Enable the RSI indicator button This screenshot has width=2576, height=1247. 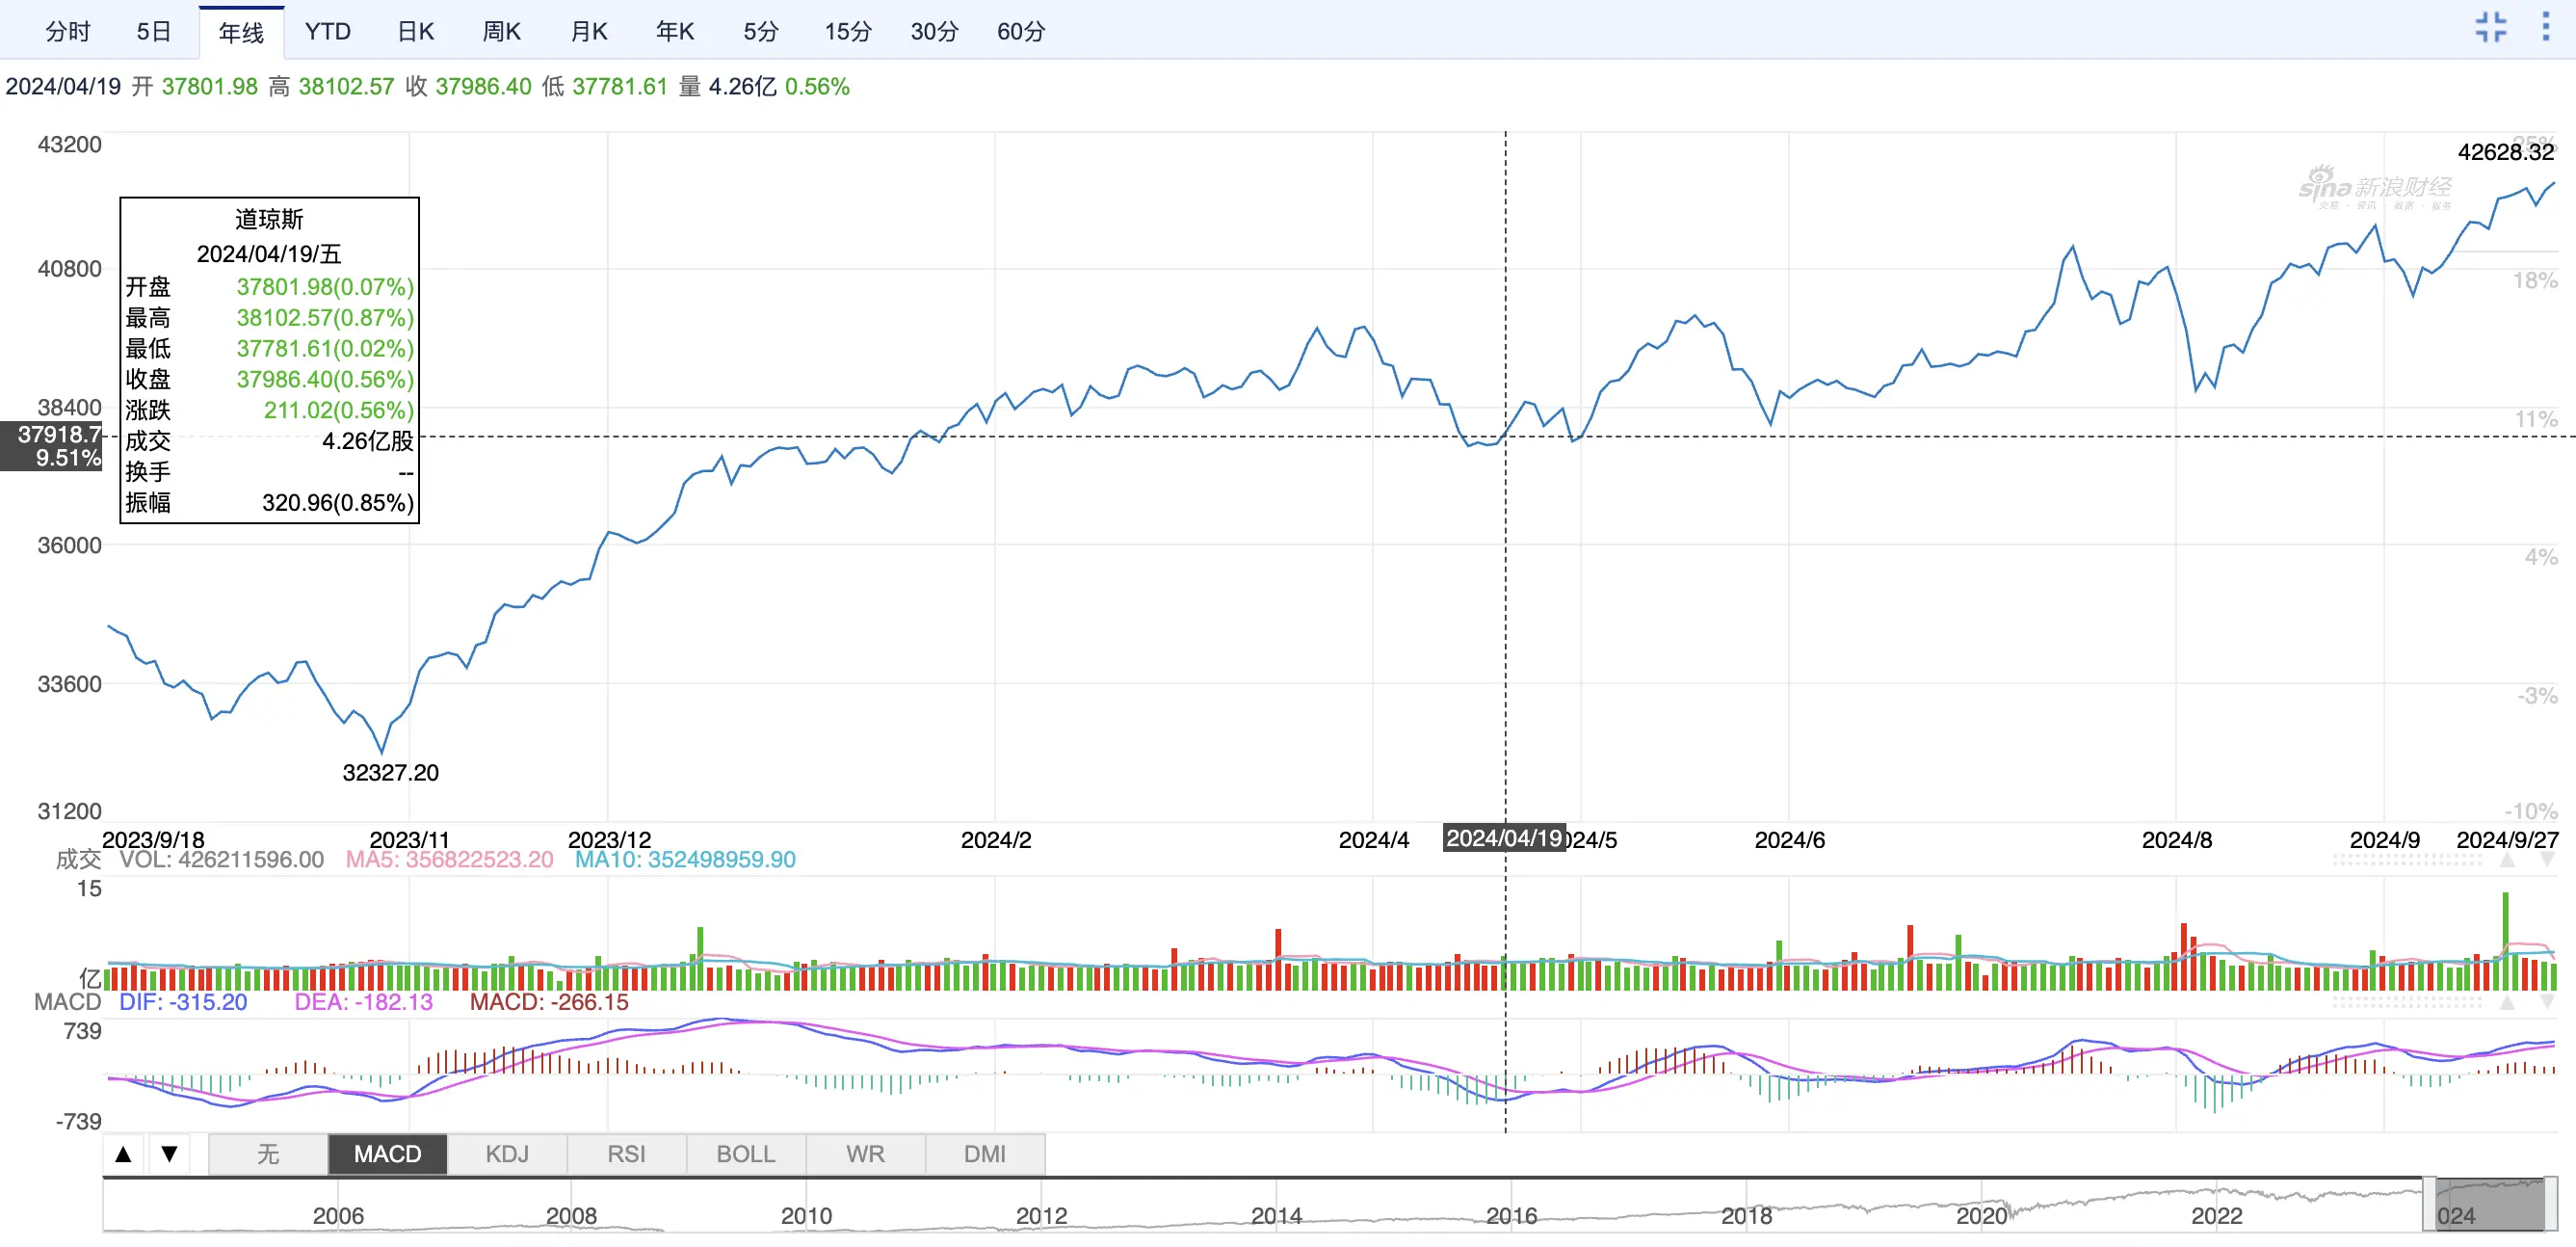click(626, 1155)
